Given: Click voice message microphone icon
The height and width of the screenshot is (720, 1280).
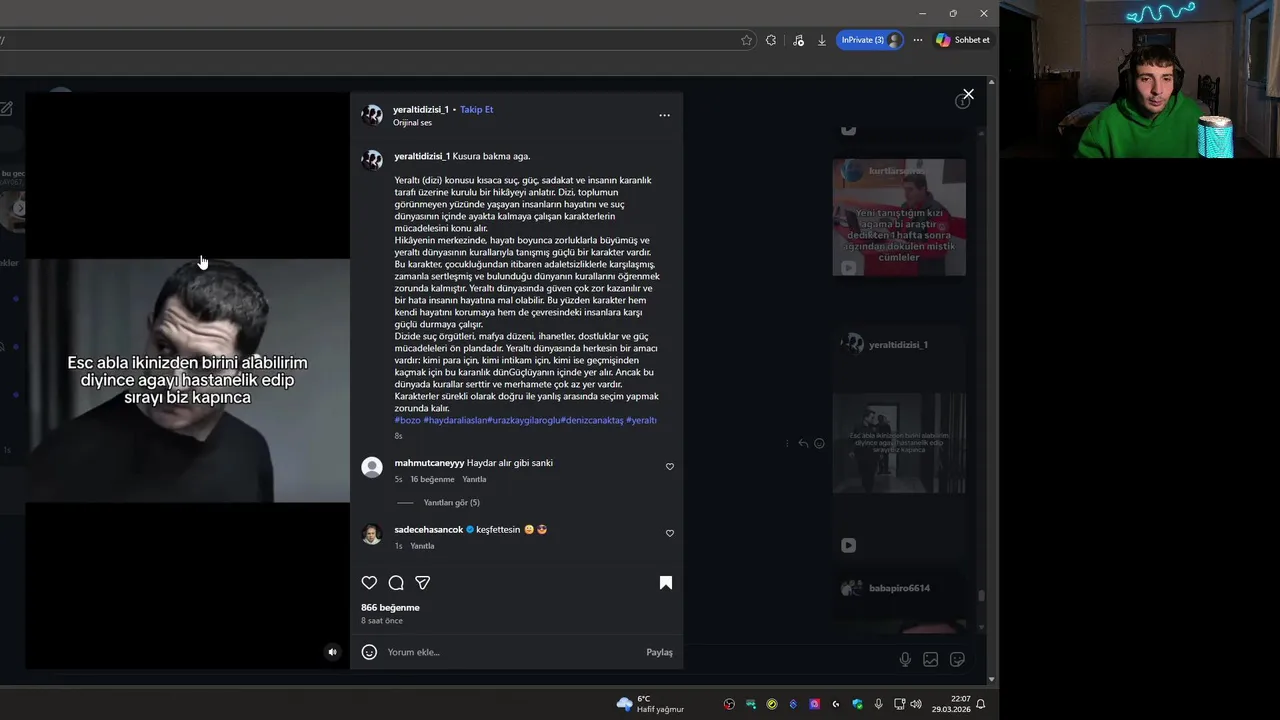Looking at the screenshot, I should [905, 659].
